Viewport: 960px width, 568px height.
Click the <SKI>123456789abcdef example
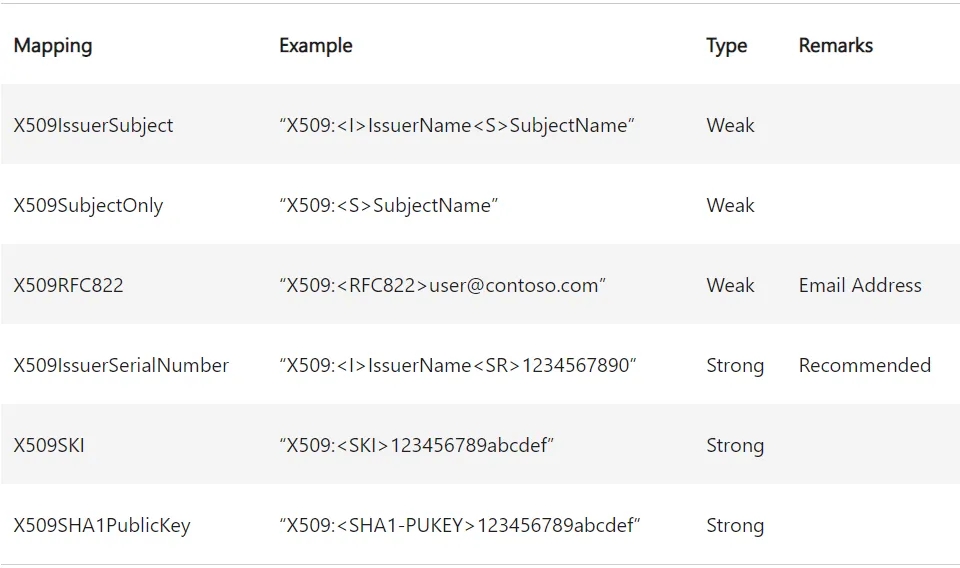point(416,445)
